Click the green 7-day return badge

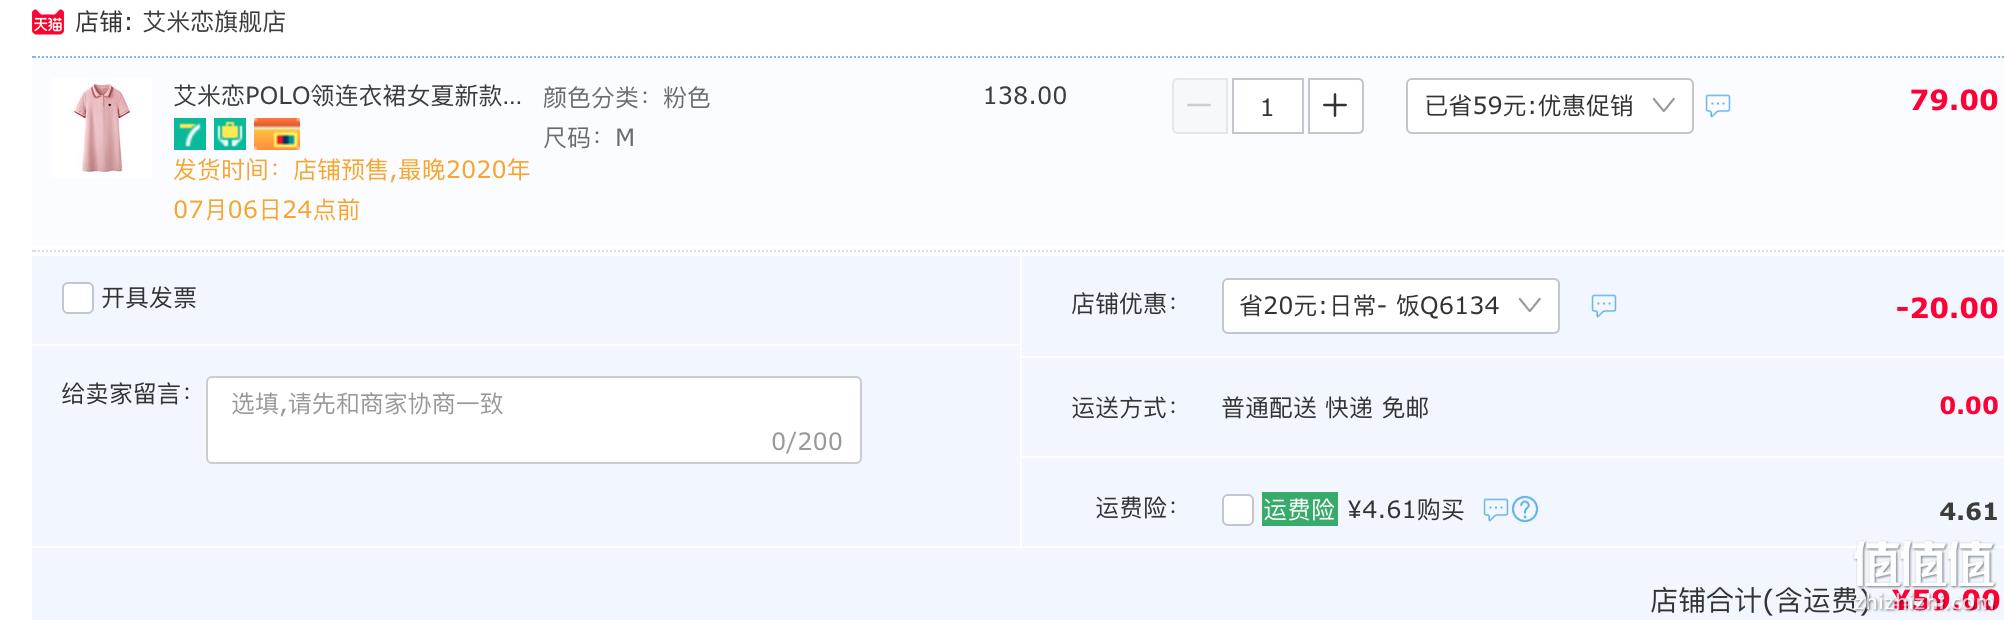(x=190, y=134)
